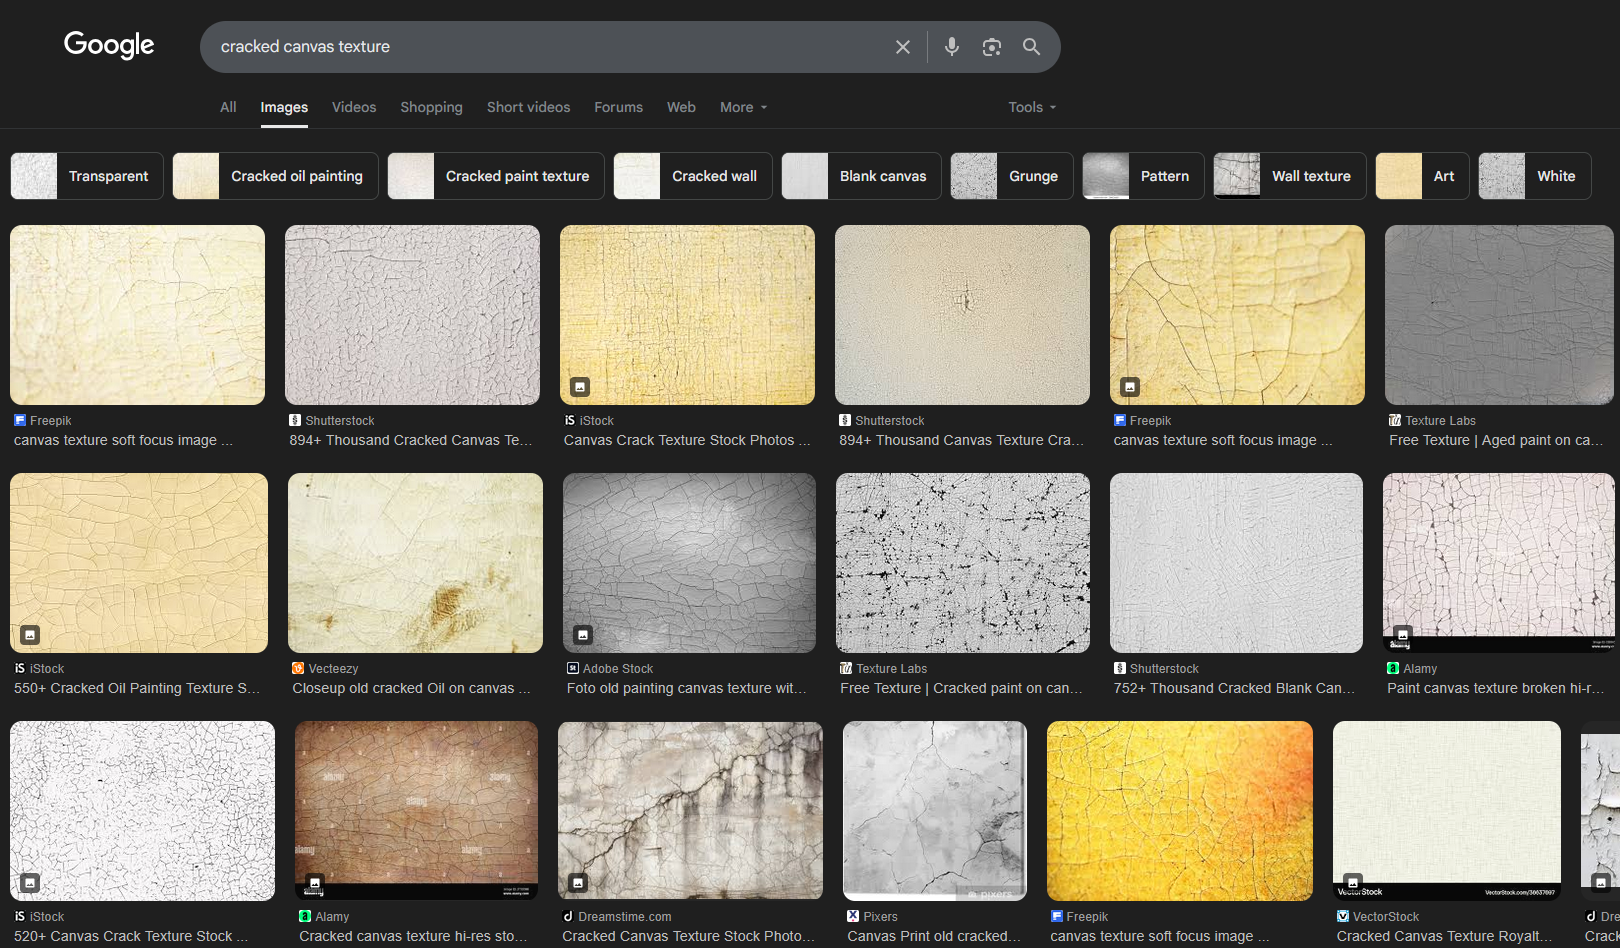The image size is (1620, 948).
Task: Switch to the Shopping tab
Action: click(431, 107)
